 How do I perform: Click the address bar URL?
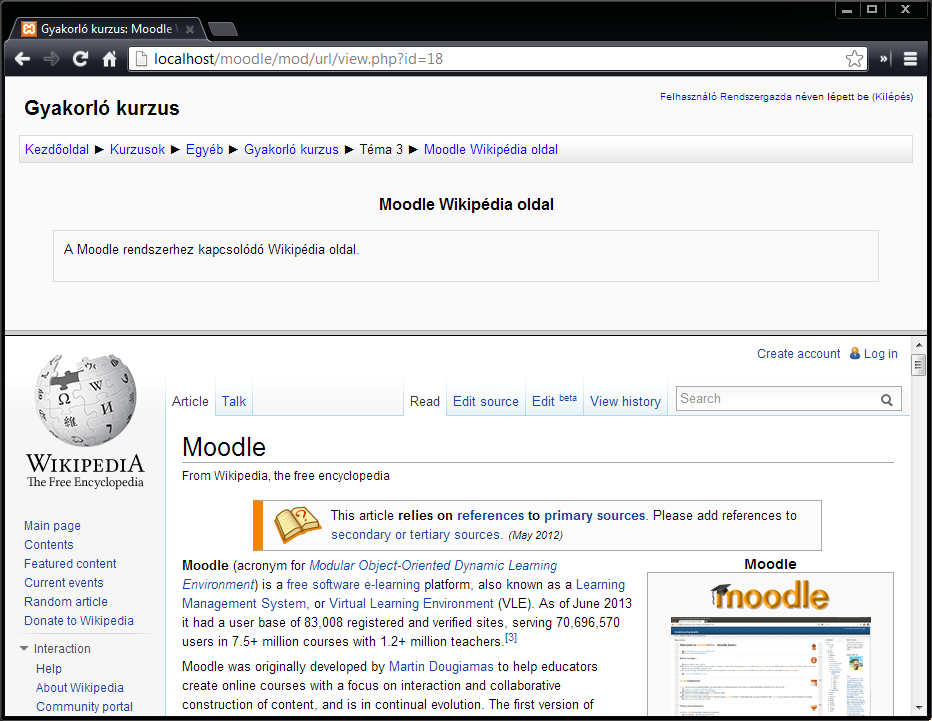[298, 59]
